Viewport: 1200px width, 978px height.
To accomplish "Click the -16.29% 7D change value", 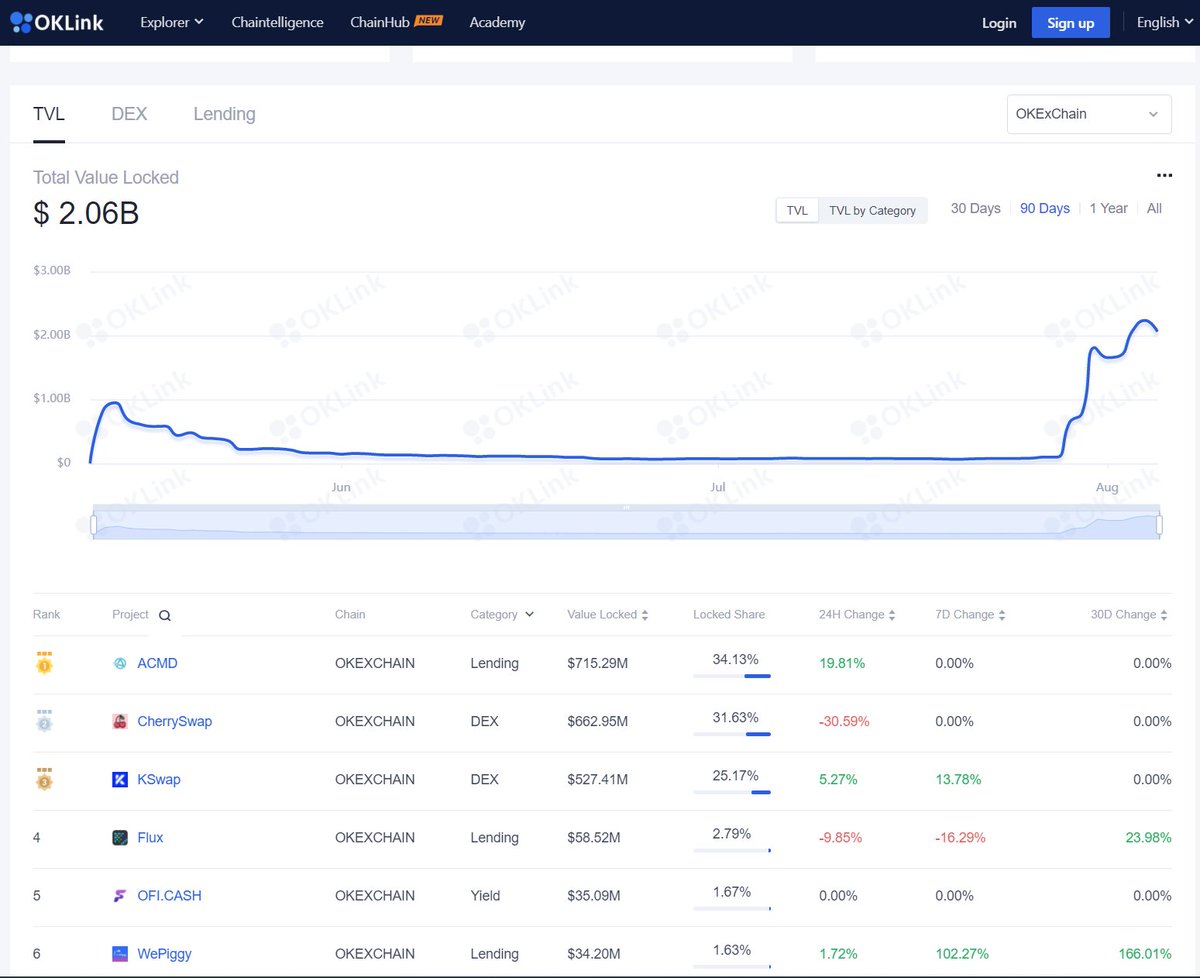I will (x=960, y=837).
